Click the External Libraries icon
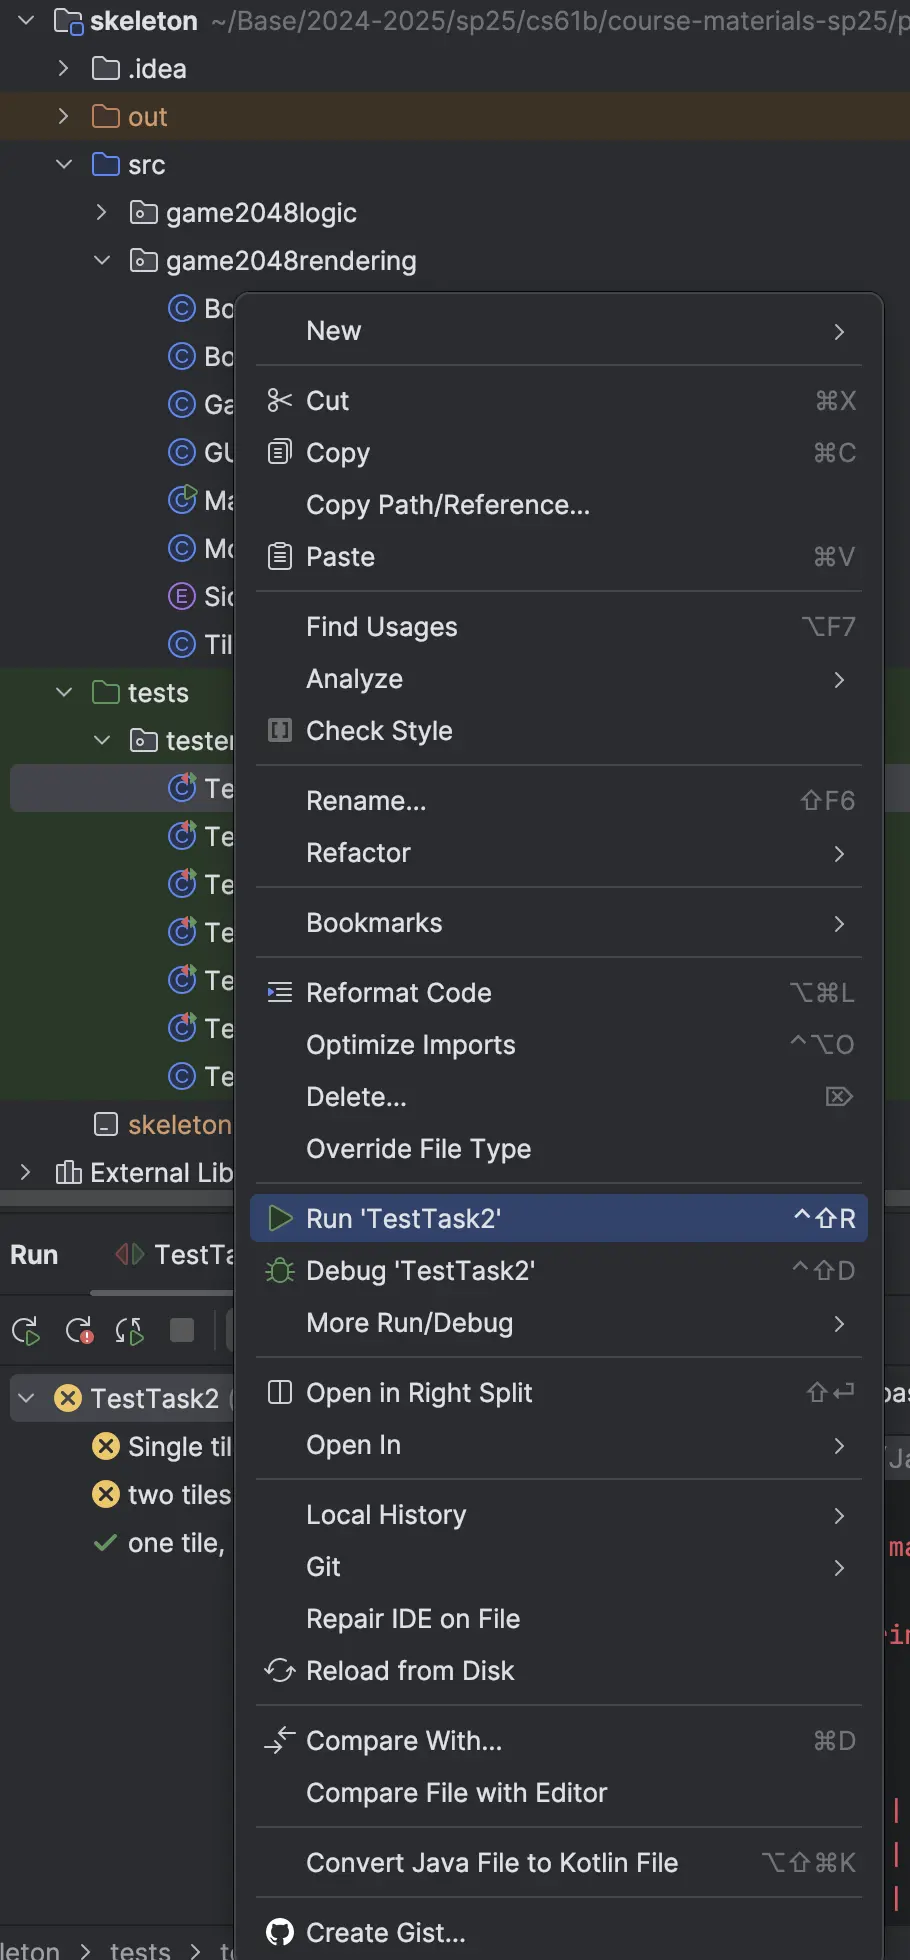 (x=68, y=1172)
